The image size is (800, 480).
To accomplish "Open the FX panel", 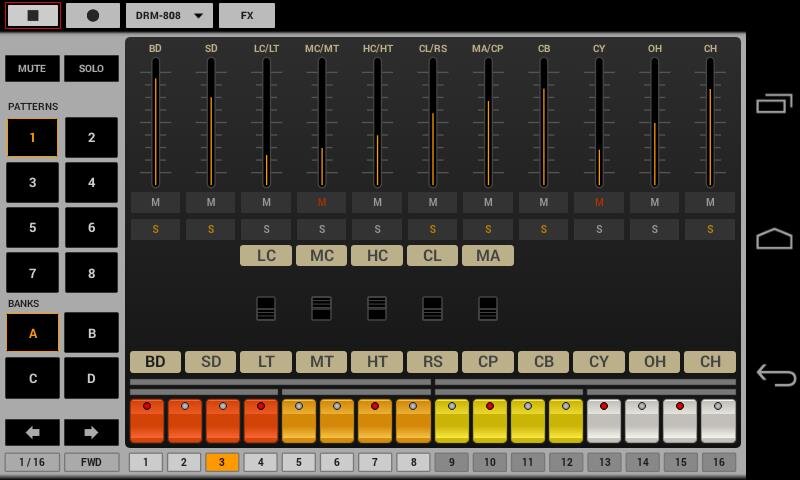I will click(247, 15).
